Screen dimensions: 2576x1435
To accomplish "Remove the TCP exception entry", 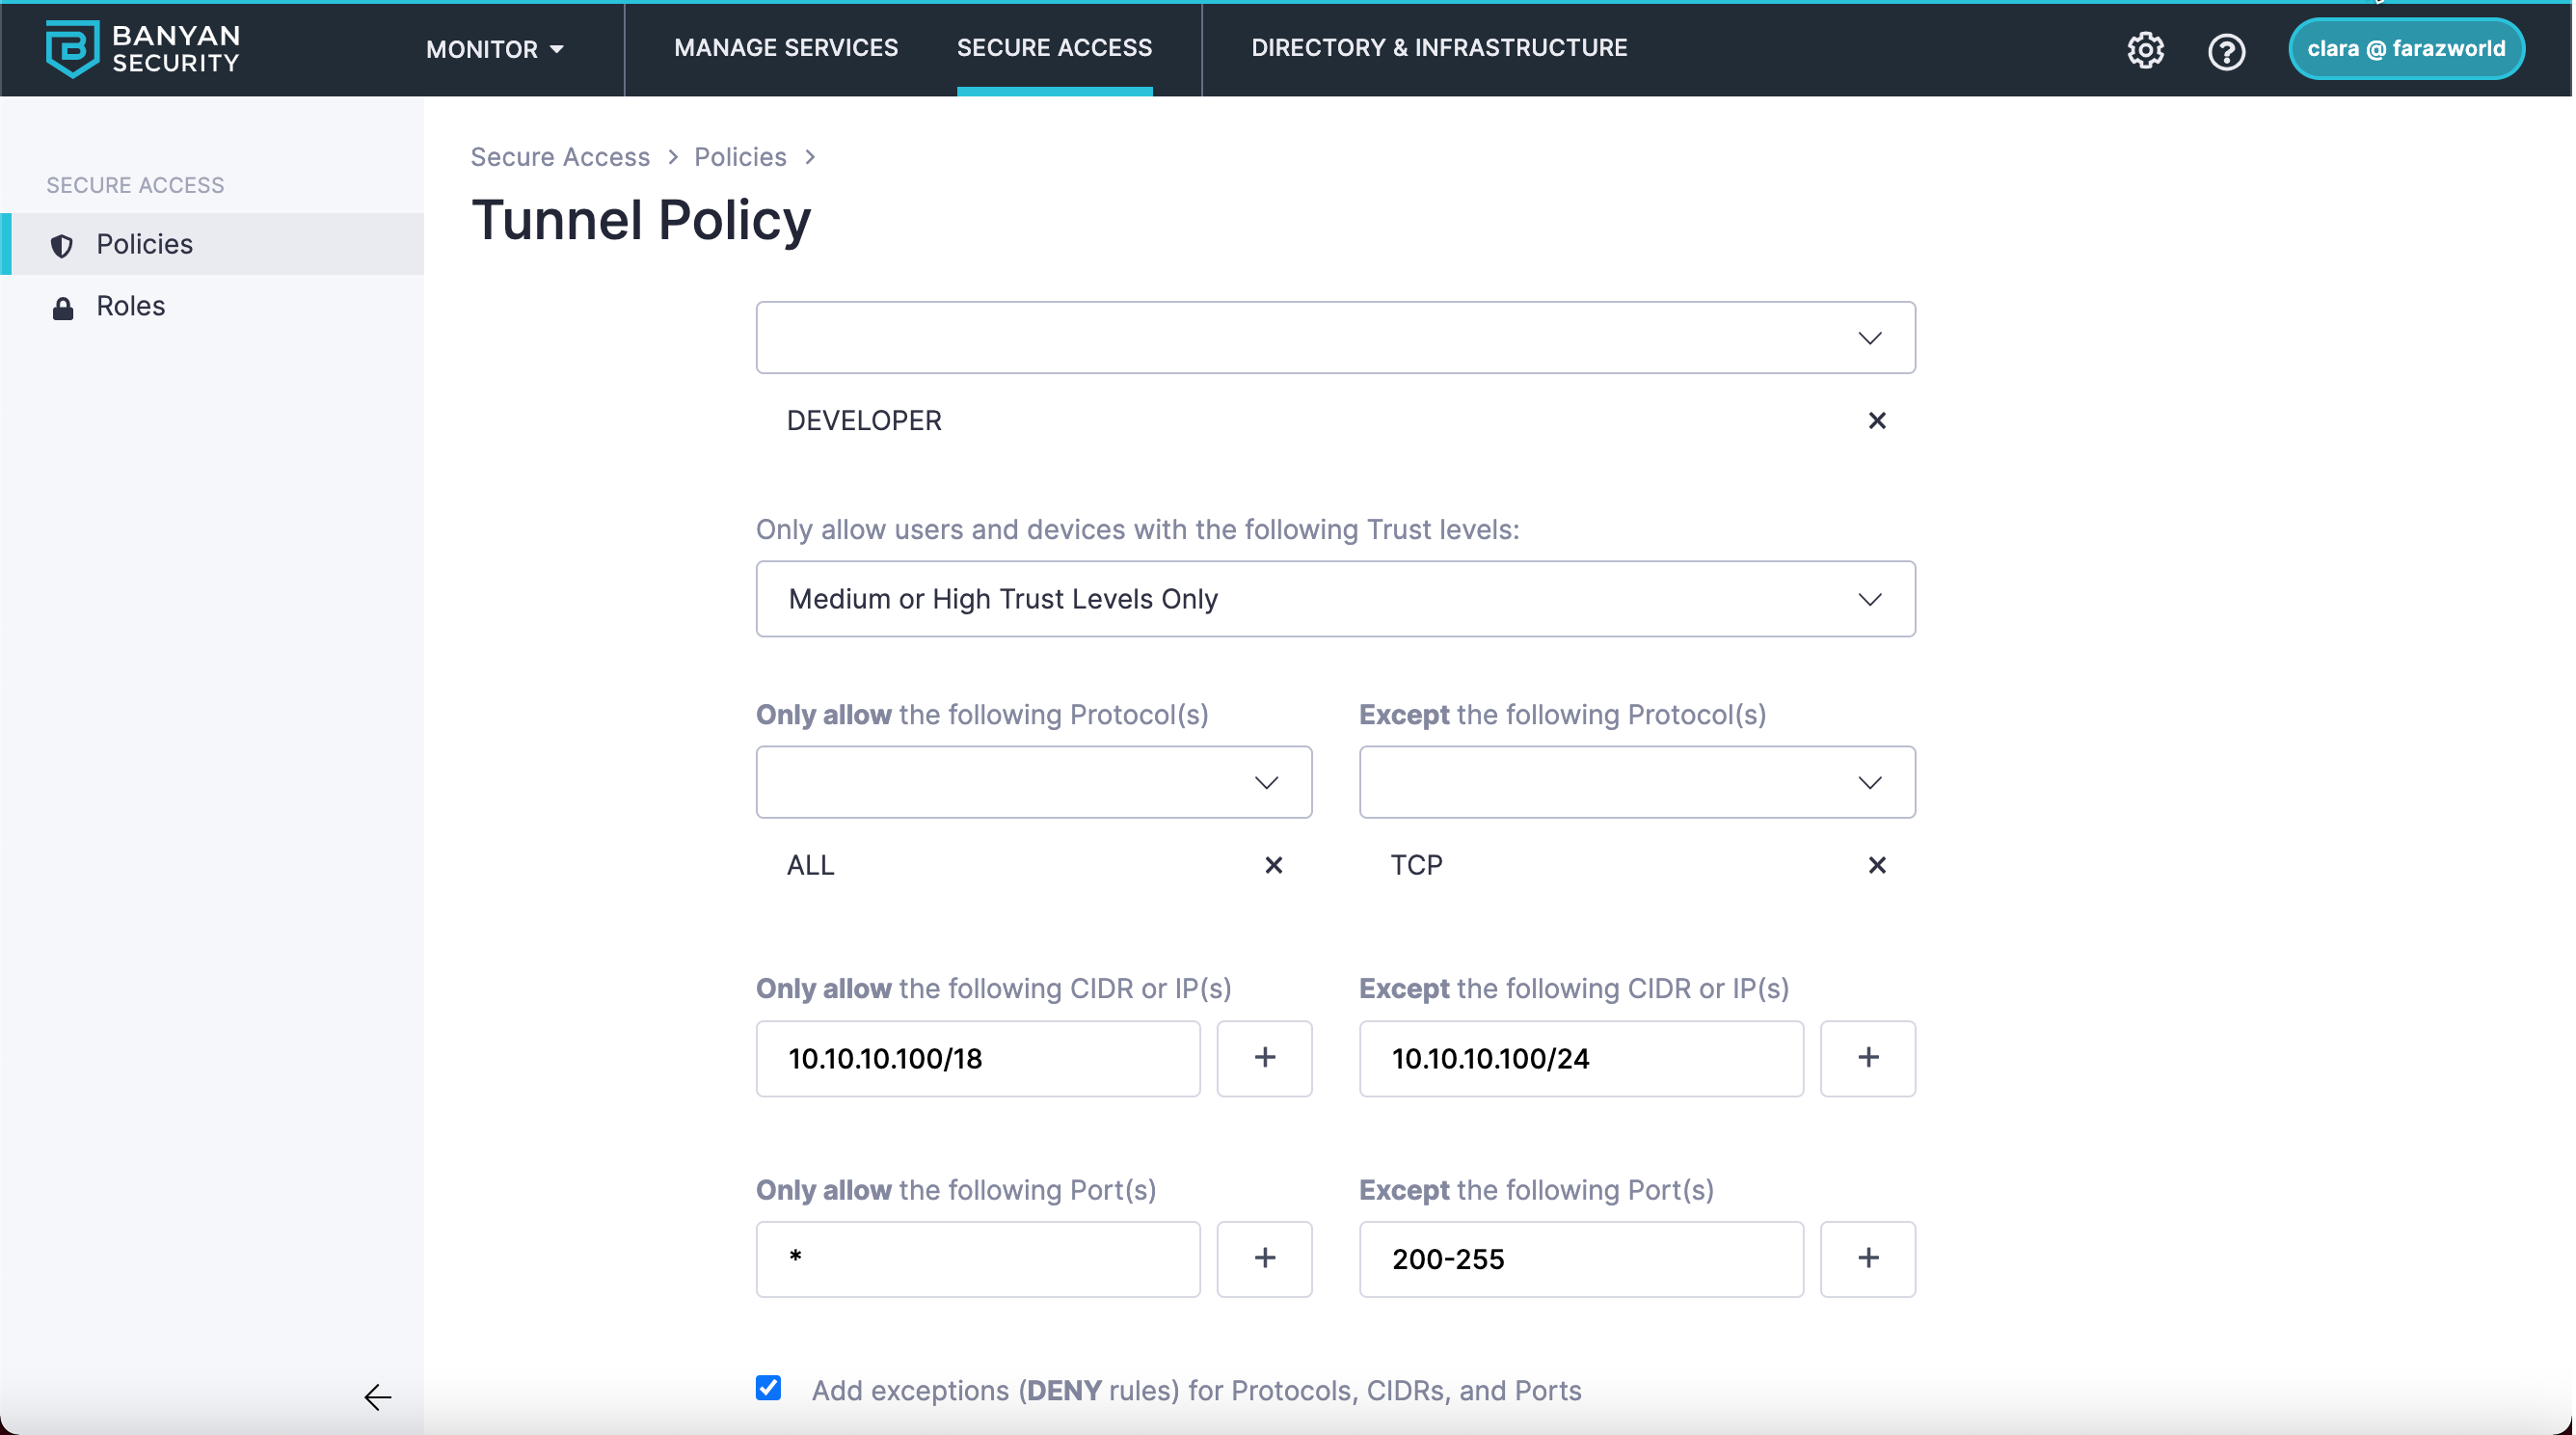I will click(x=1876, y=865).
